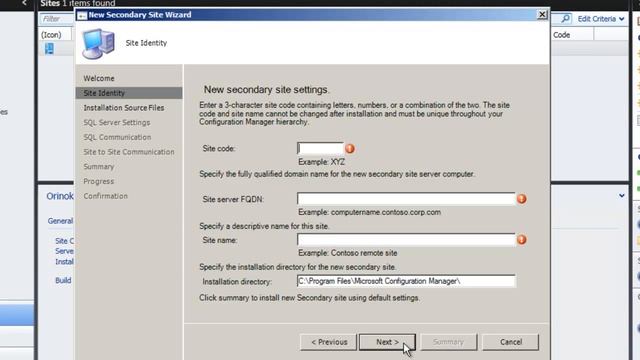Collapse the details pane with the chevron

621,196
